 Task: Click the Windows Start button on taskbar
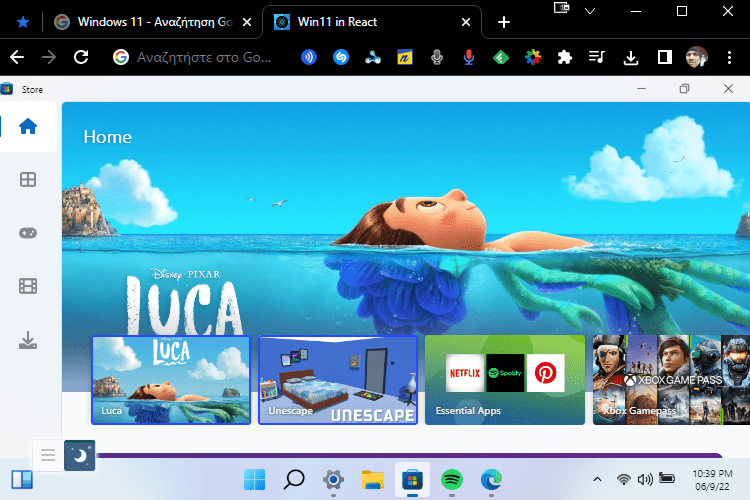pos(254,479)
